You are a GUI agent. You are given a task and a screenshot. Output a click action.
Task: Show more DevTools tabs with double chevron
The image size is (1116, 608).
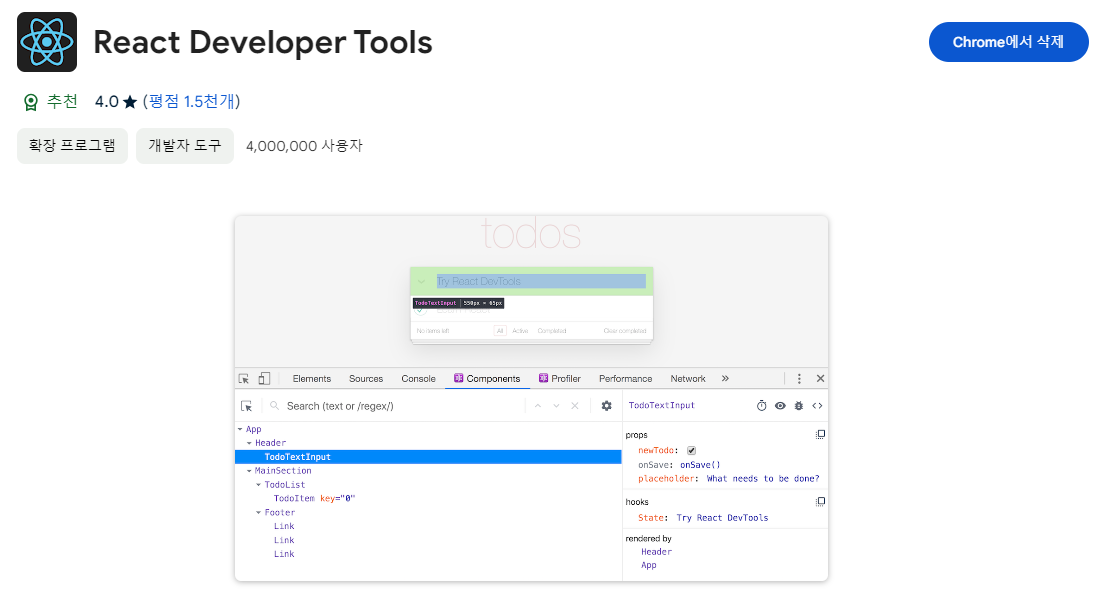[x=725, y=379]
